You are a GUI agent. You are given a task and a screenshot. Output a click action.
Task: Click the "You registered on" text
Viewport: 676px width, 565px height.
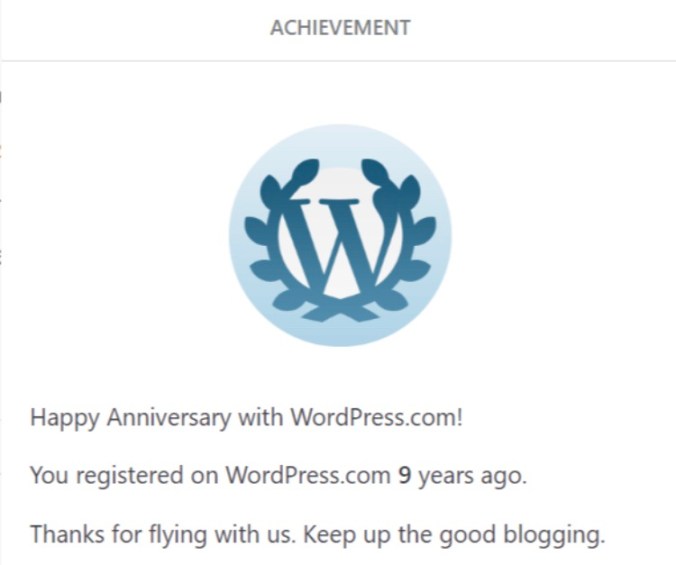[125, 475]
